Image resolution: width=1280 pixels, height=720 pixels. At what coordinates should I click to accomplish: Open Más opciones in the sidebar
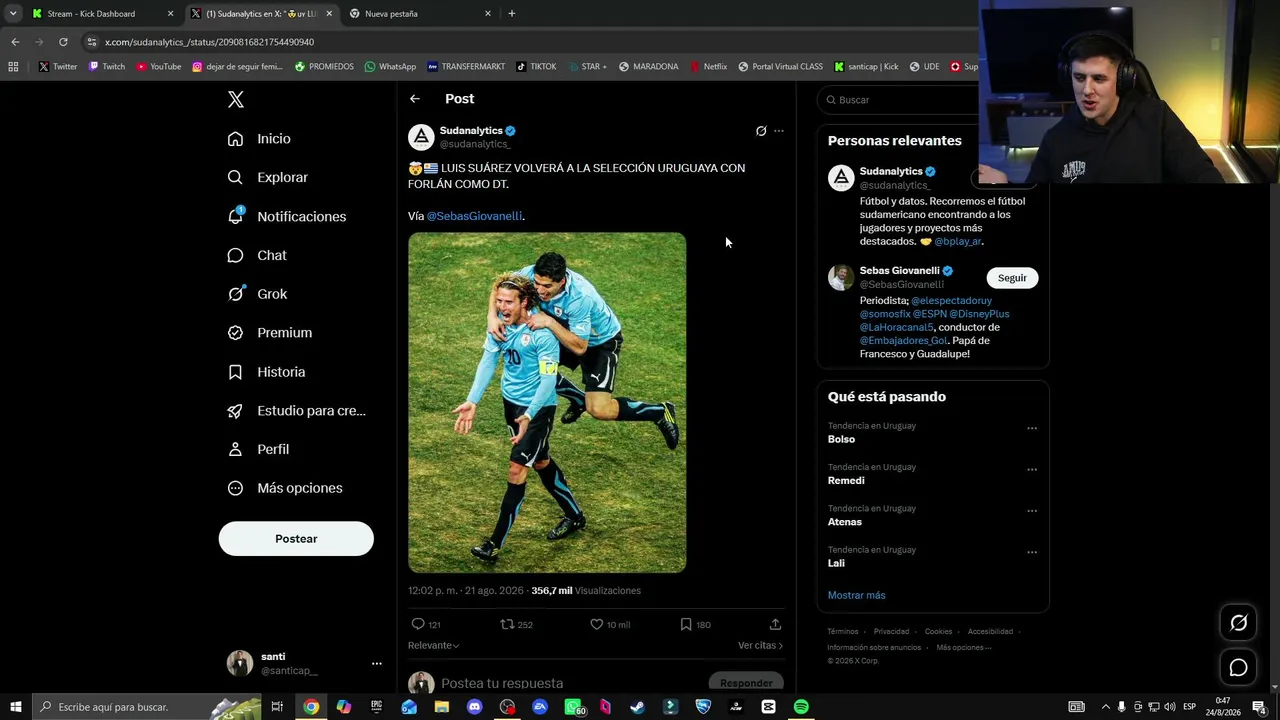pos(285,488)
